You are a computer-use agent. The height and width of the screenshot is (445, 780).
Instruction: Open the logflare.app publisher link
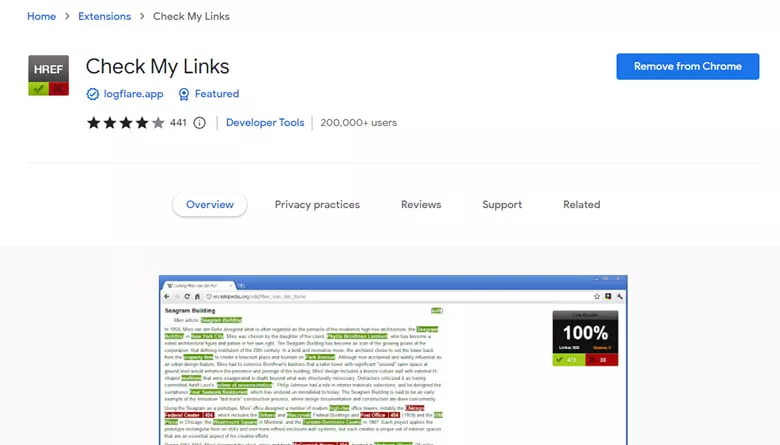tap(133, 94)
